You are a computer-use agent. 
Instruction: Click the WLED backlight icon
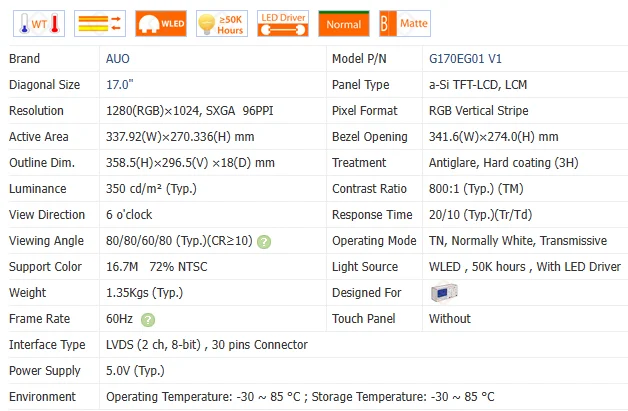(x=161, y=24)
